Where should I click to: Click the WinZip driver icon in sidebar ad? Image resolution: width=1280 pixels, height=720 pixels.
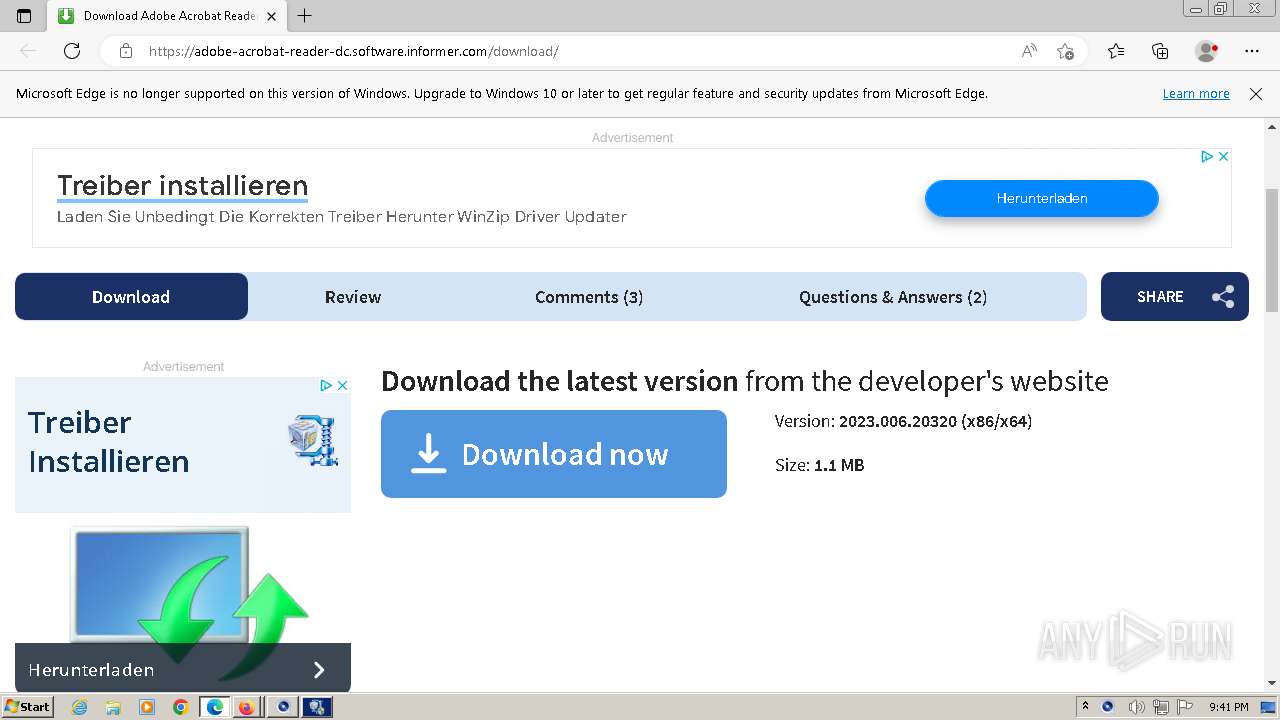312,441
